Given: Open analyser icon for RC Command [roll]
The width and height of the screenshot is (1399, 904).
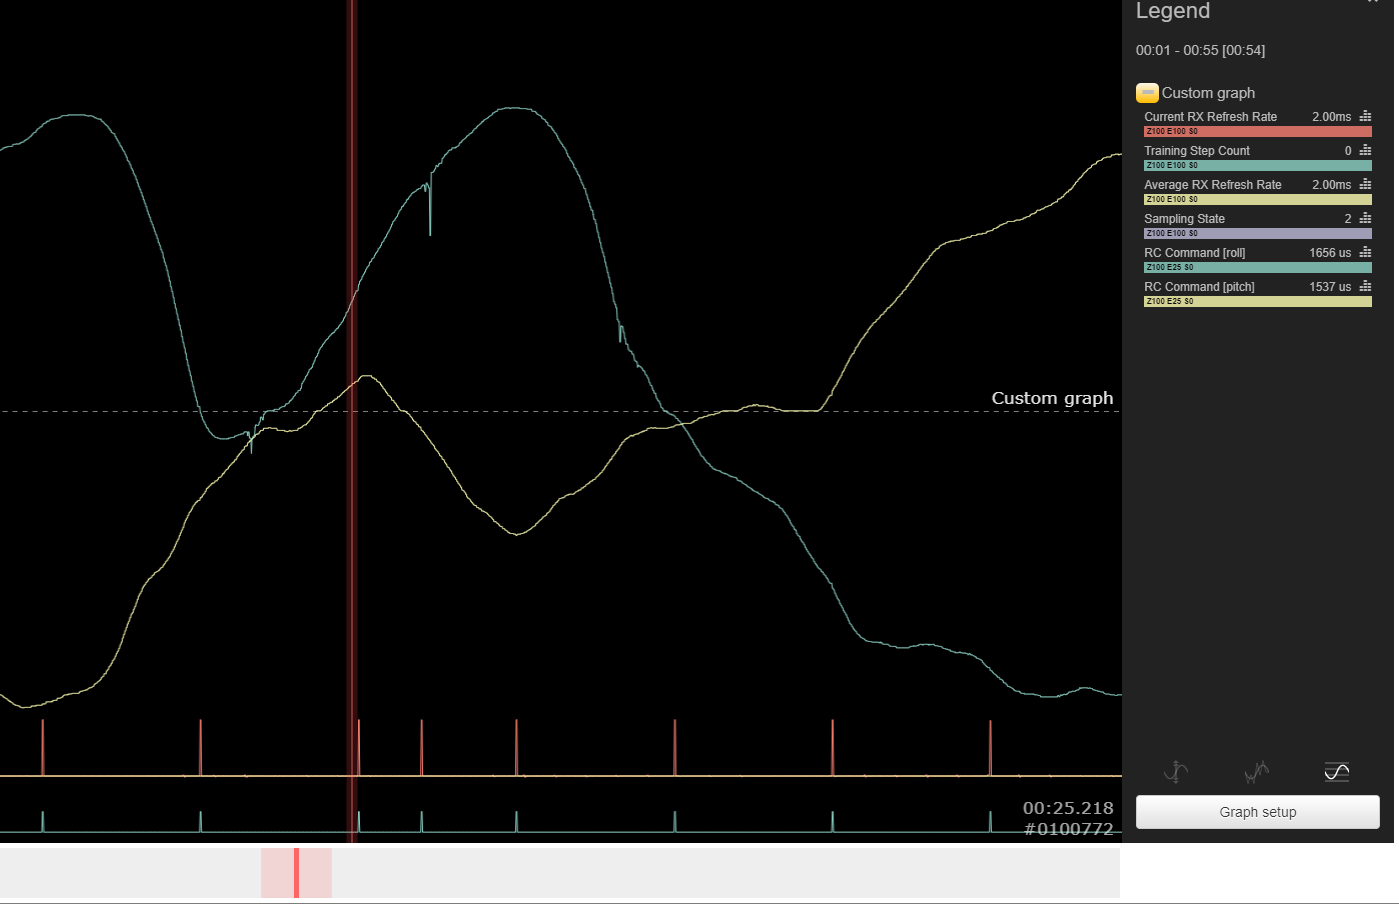Looking at the screenshot, I should pyautogui.click(x=1365, y=253).
